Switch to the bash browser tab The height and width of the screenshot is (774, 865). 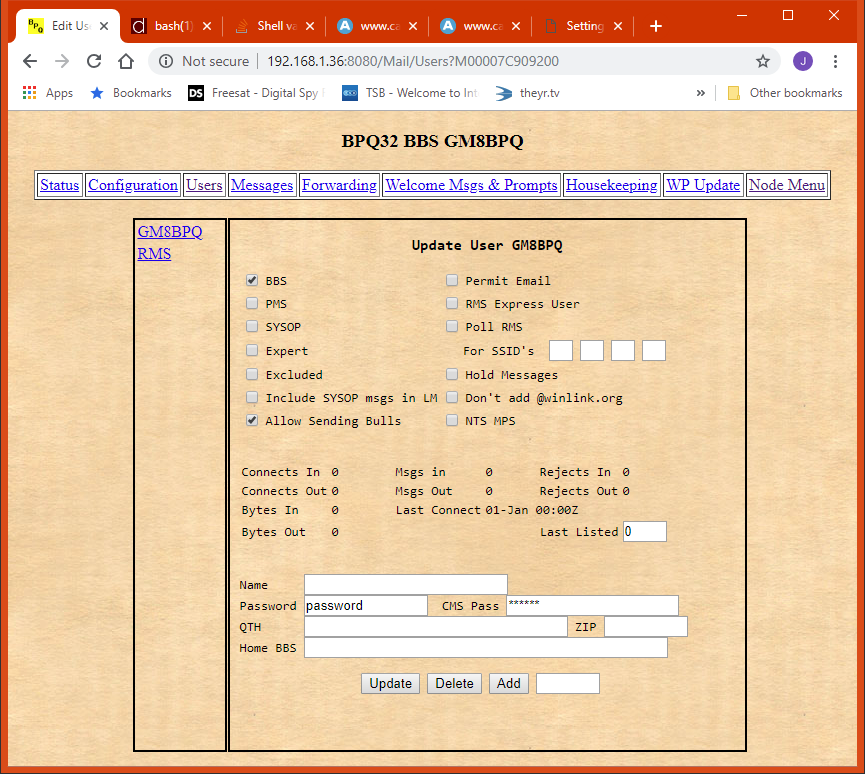click(x=170, y=26)
